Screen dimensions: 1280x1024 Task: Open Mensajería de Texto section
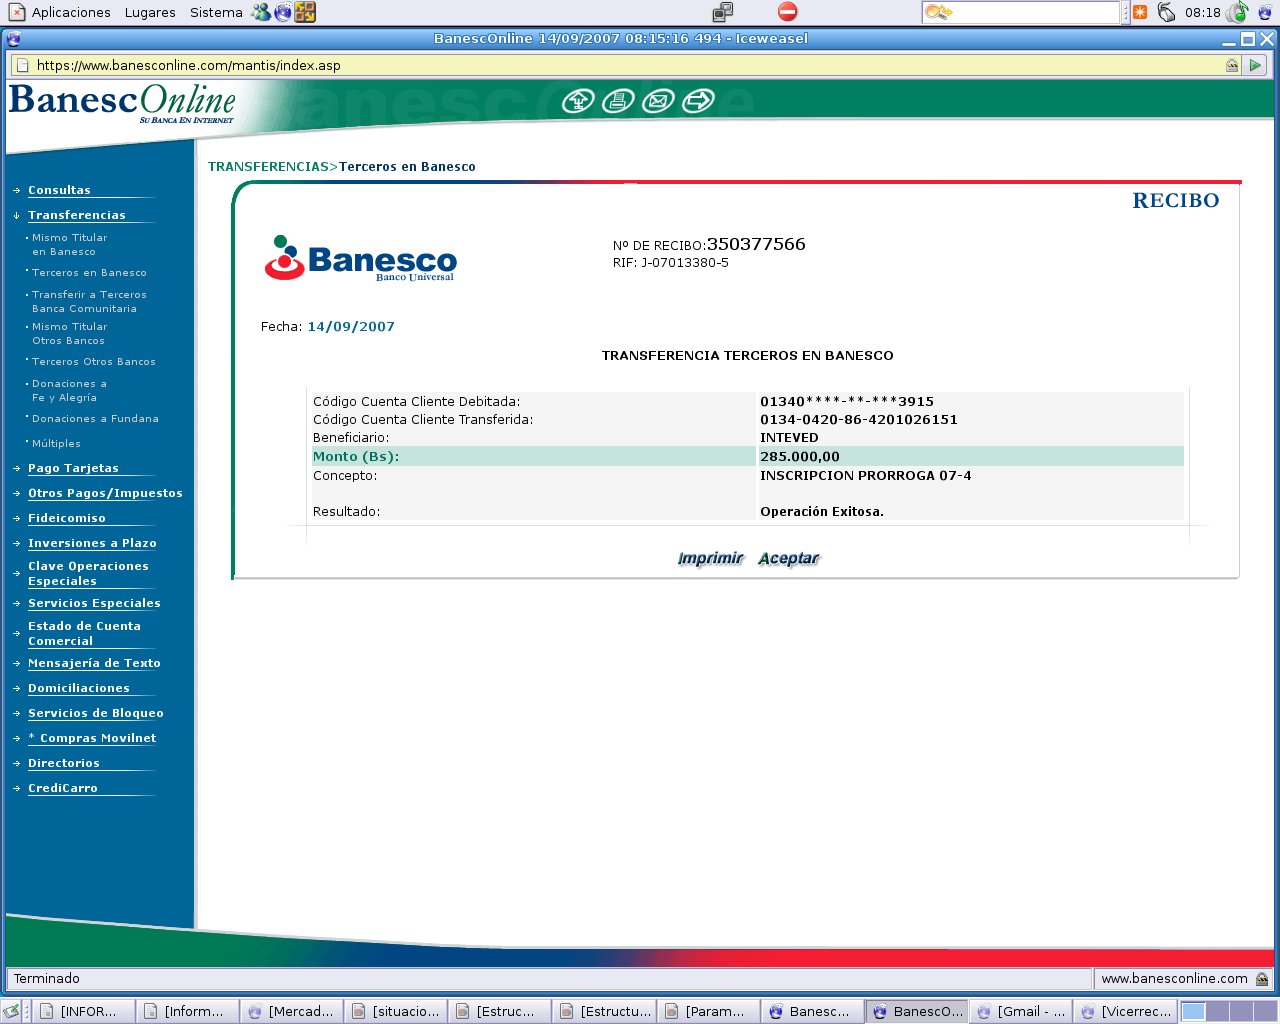[94, 663]
